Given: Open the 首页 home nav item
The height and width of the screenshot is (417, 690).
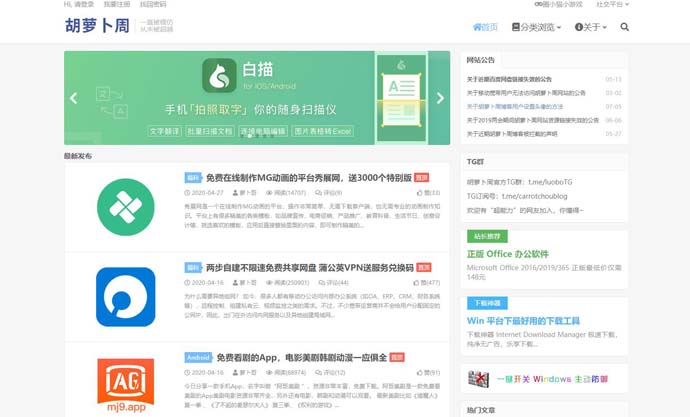Looking at the screenshot, I should pyautogui.click(x=485, y=27).
